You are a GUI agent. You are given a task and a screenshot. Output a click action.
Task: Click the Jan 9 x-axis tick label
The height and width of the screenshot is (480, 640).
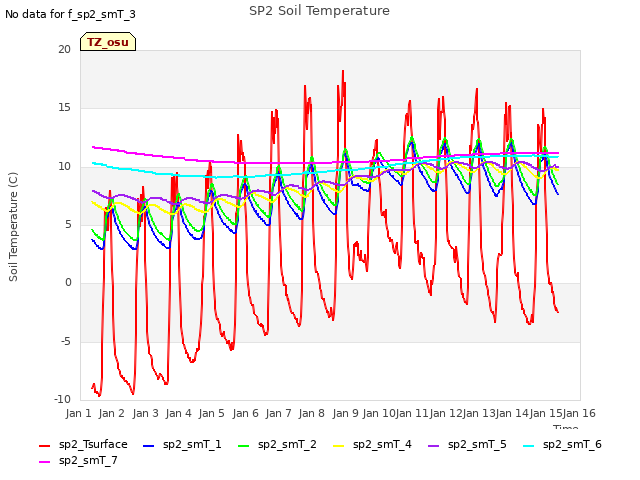point(345,413)
